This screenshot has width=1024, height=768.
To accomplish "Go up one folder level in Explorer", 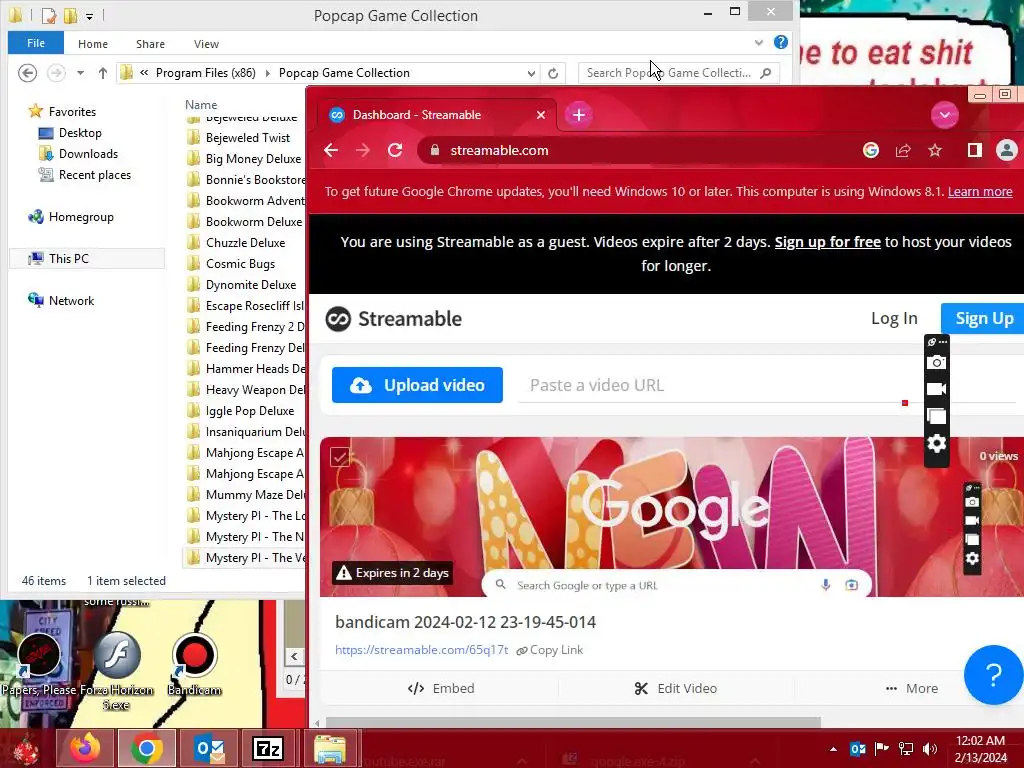I will (103, 73).
